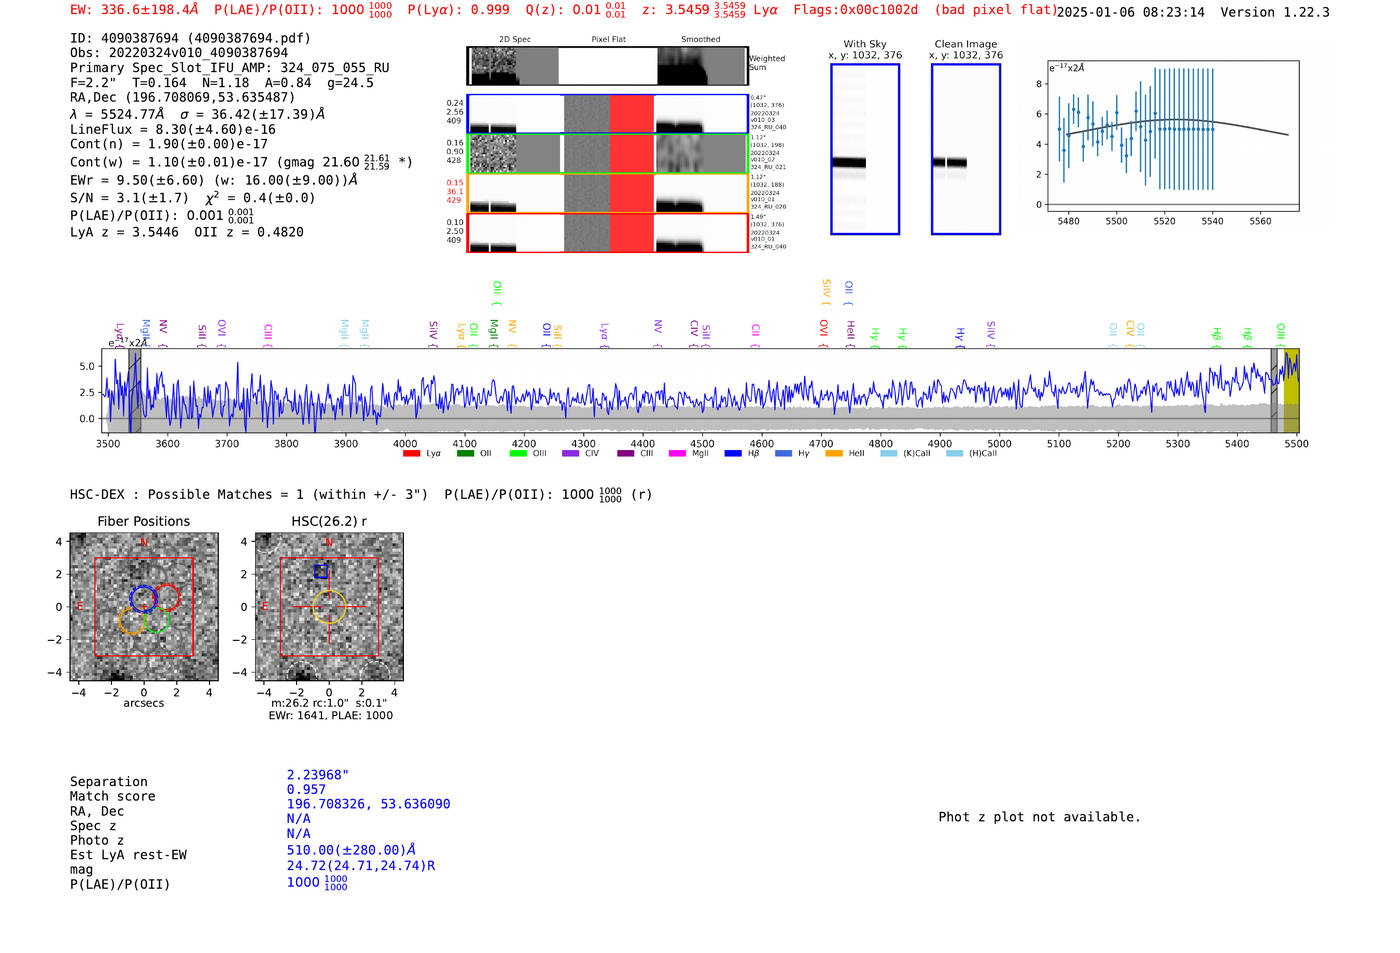Click the (bad pixel flat) flag text
The image size is (1400, 953).
point(995,10)
